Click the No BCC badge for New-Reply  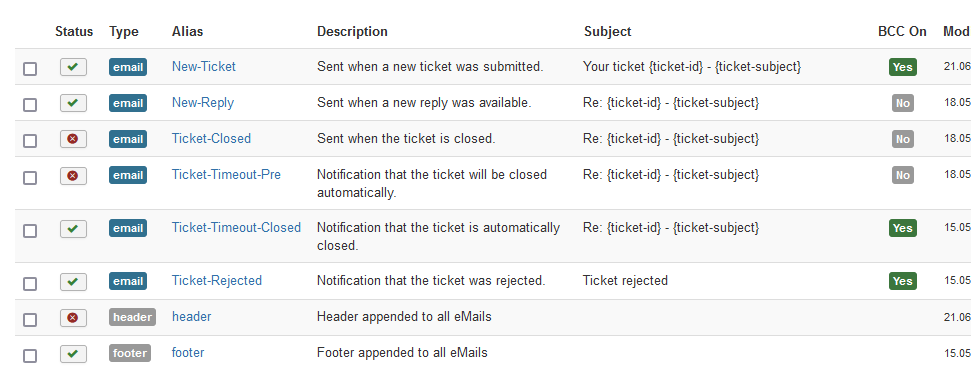pos(903,103)
